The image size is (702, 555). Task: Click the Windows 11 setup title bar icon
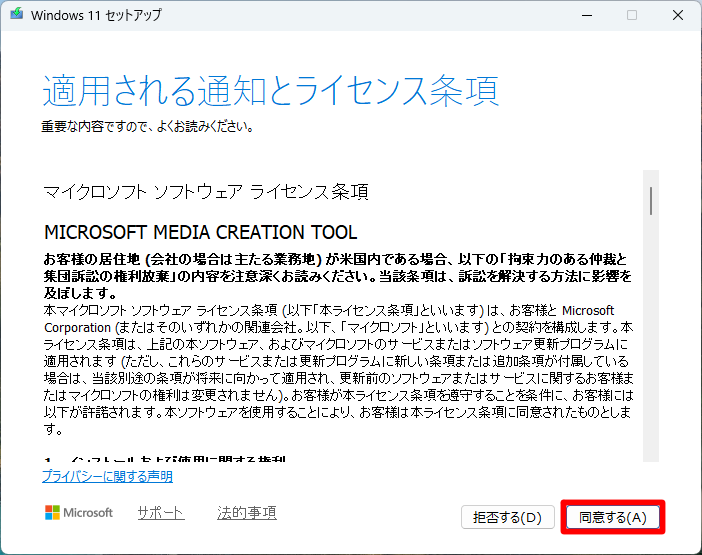tap(17, 14)
